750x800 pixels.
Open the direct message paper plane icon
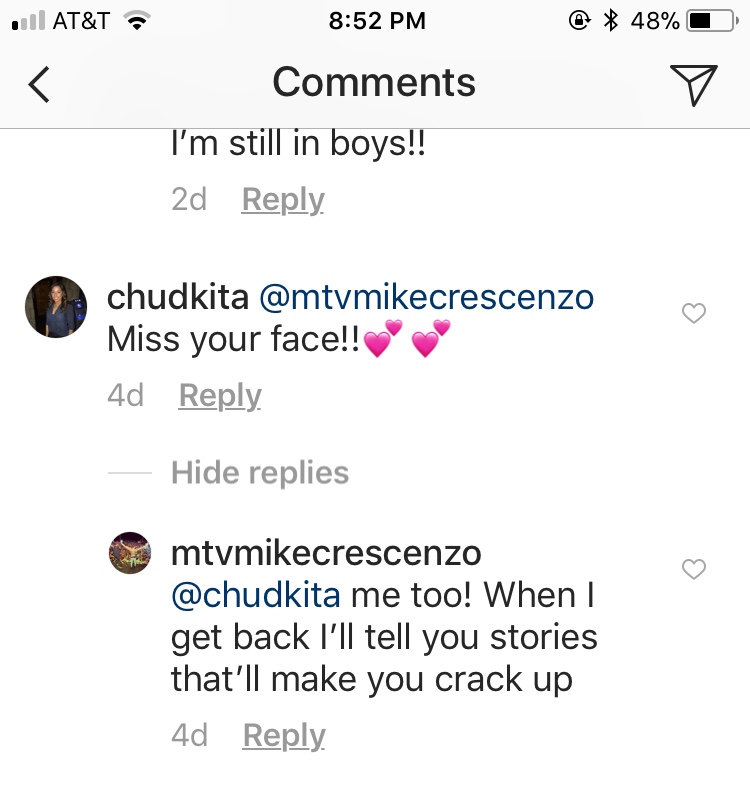point(694,85)
